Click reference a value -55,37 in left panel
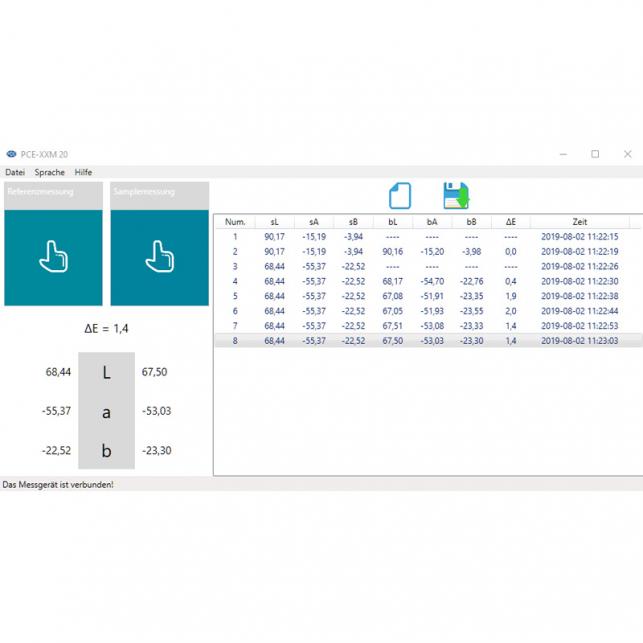 [56, 411]
